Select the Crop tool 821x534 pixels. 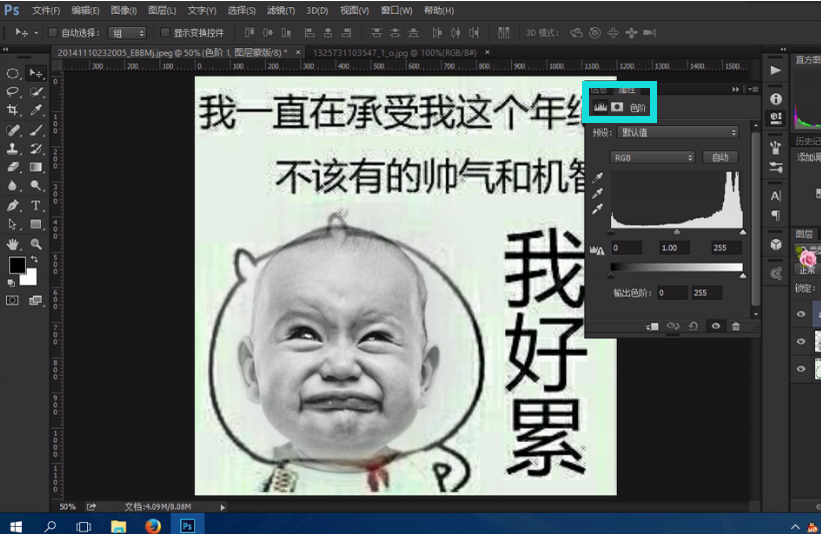tap(13, 110)
